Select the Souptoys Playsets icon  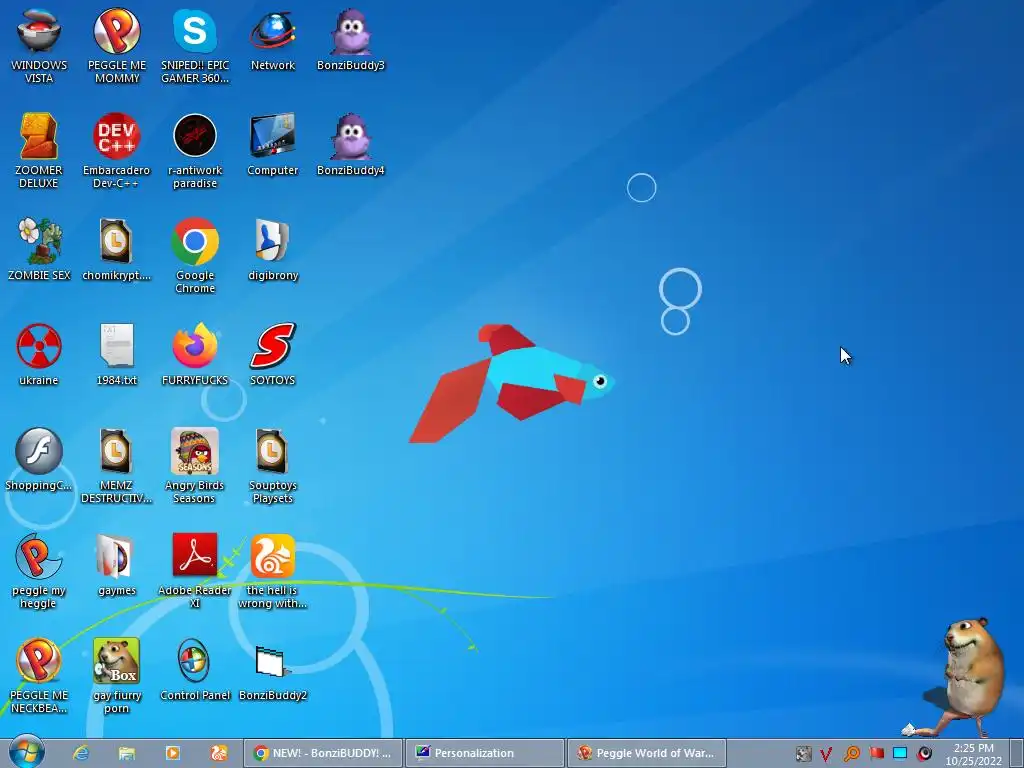pos(273,466)
